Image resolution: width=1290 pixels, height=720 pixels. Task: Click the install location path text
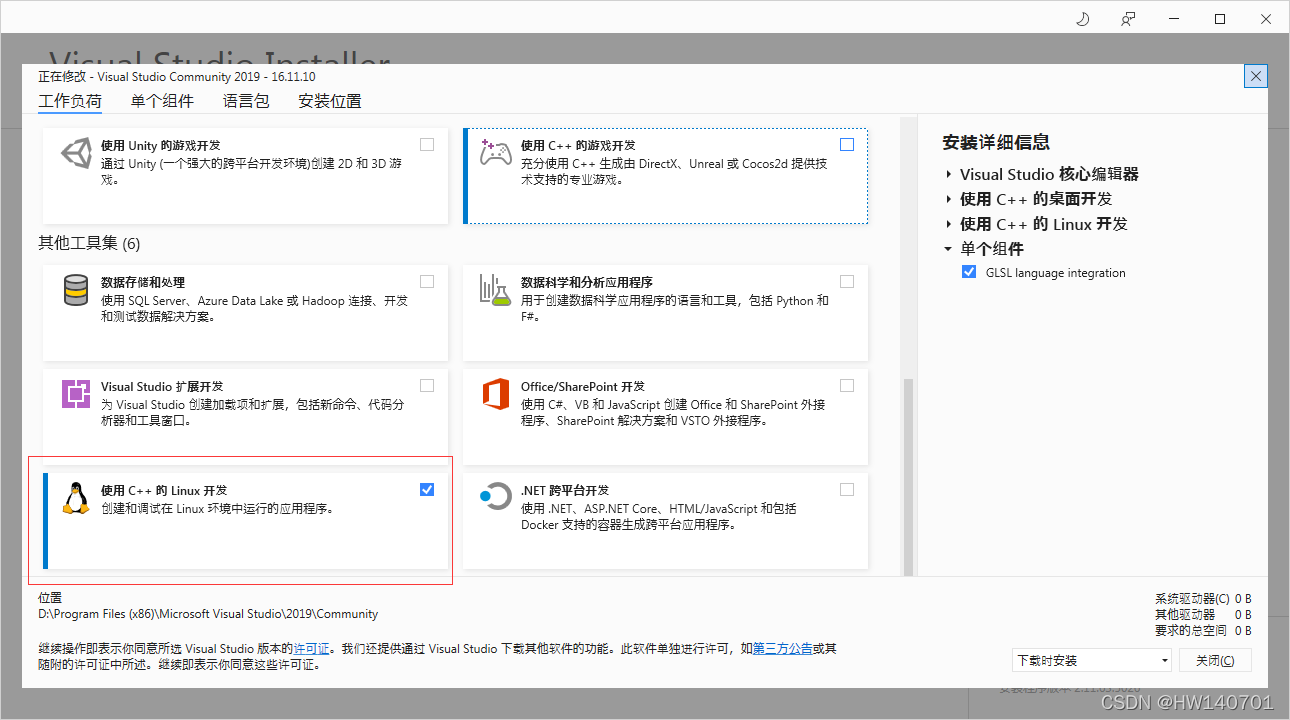coord(208,614)
